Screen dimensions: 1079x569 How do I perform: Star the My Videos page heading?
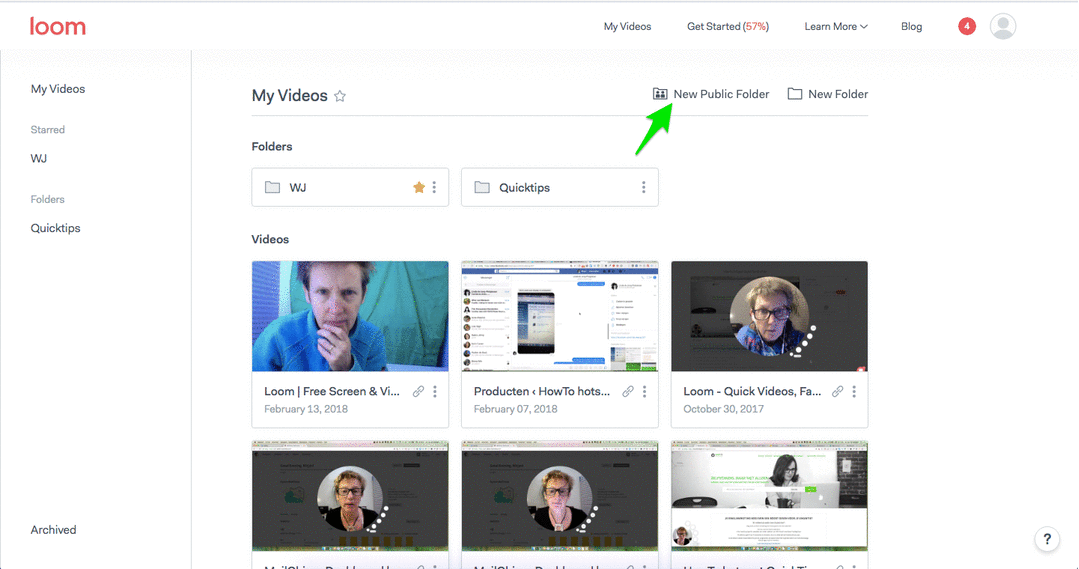click(340, 96)
